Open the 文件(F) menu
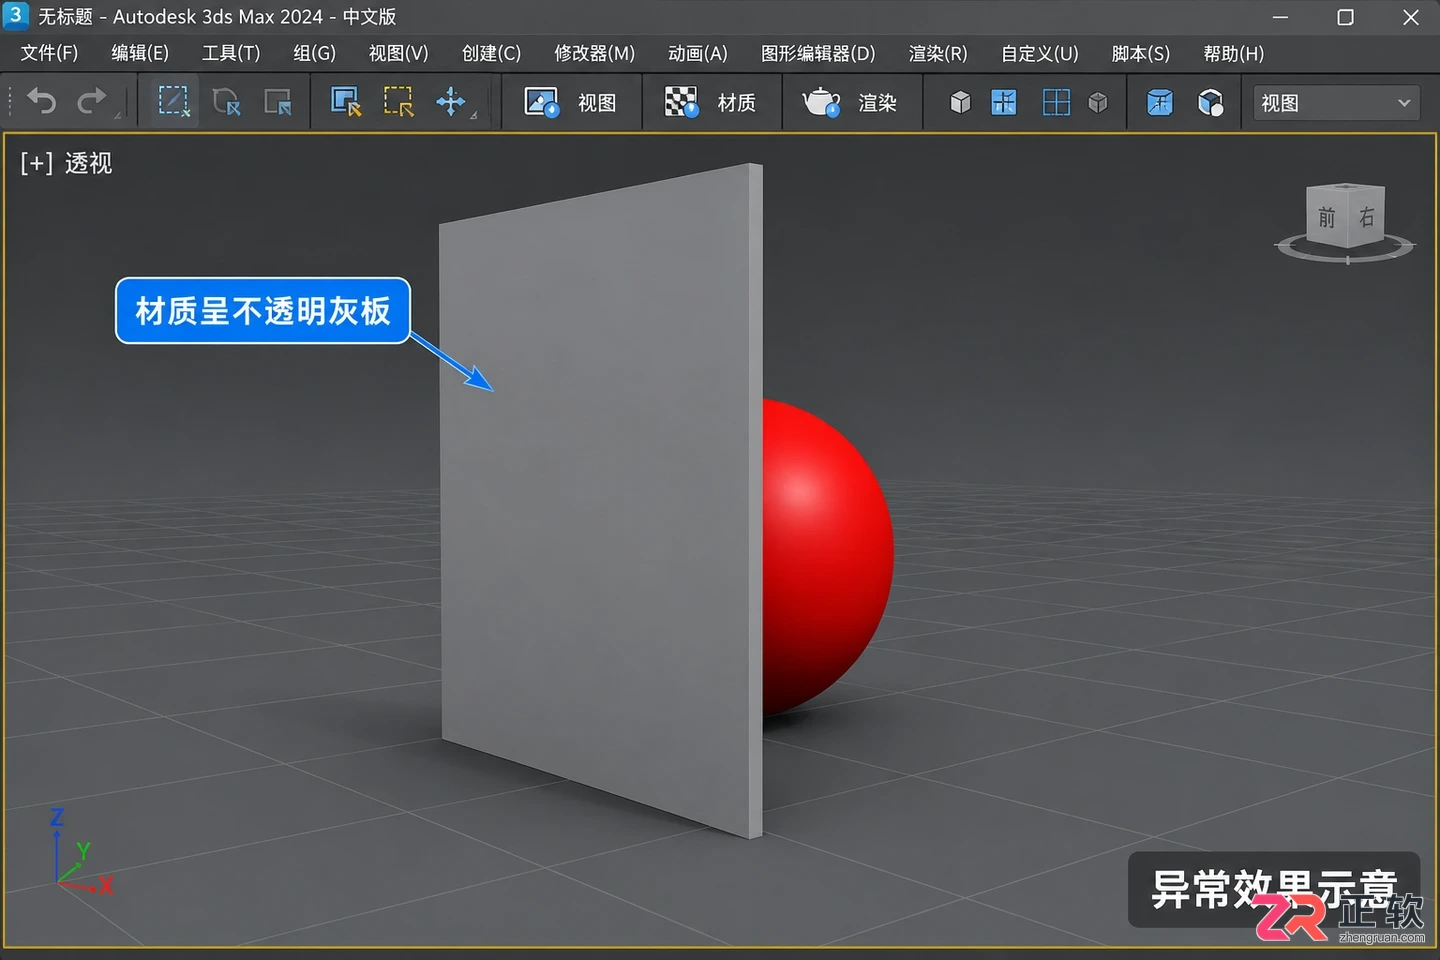The image size is (1440, 960). (x=49, y=53)
